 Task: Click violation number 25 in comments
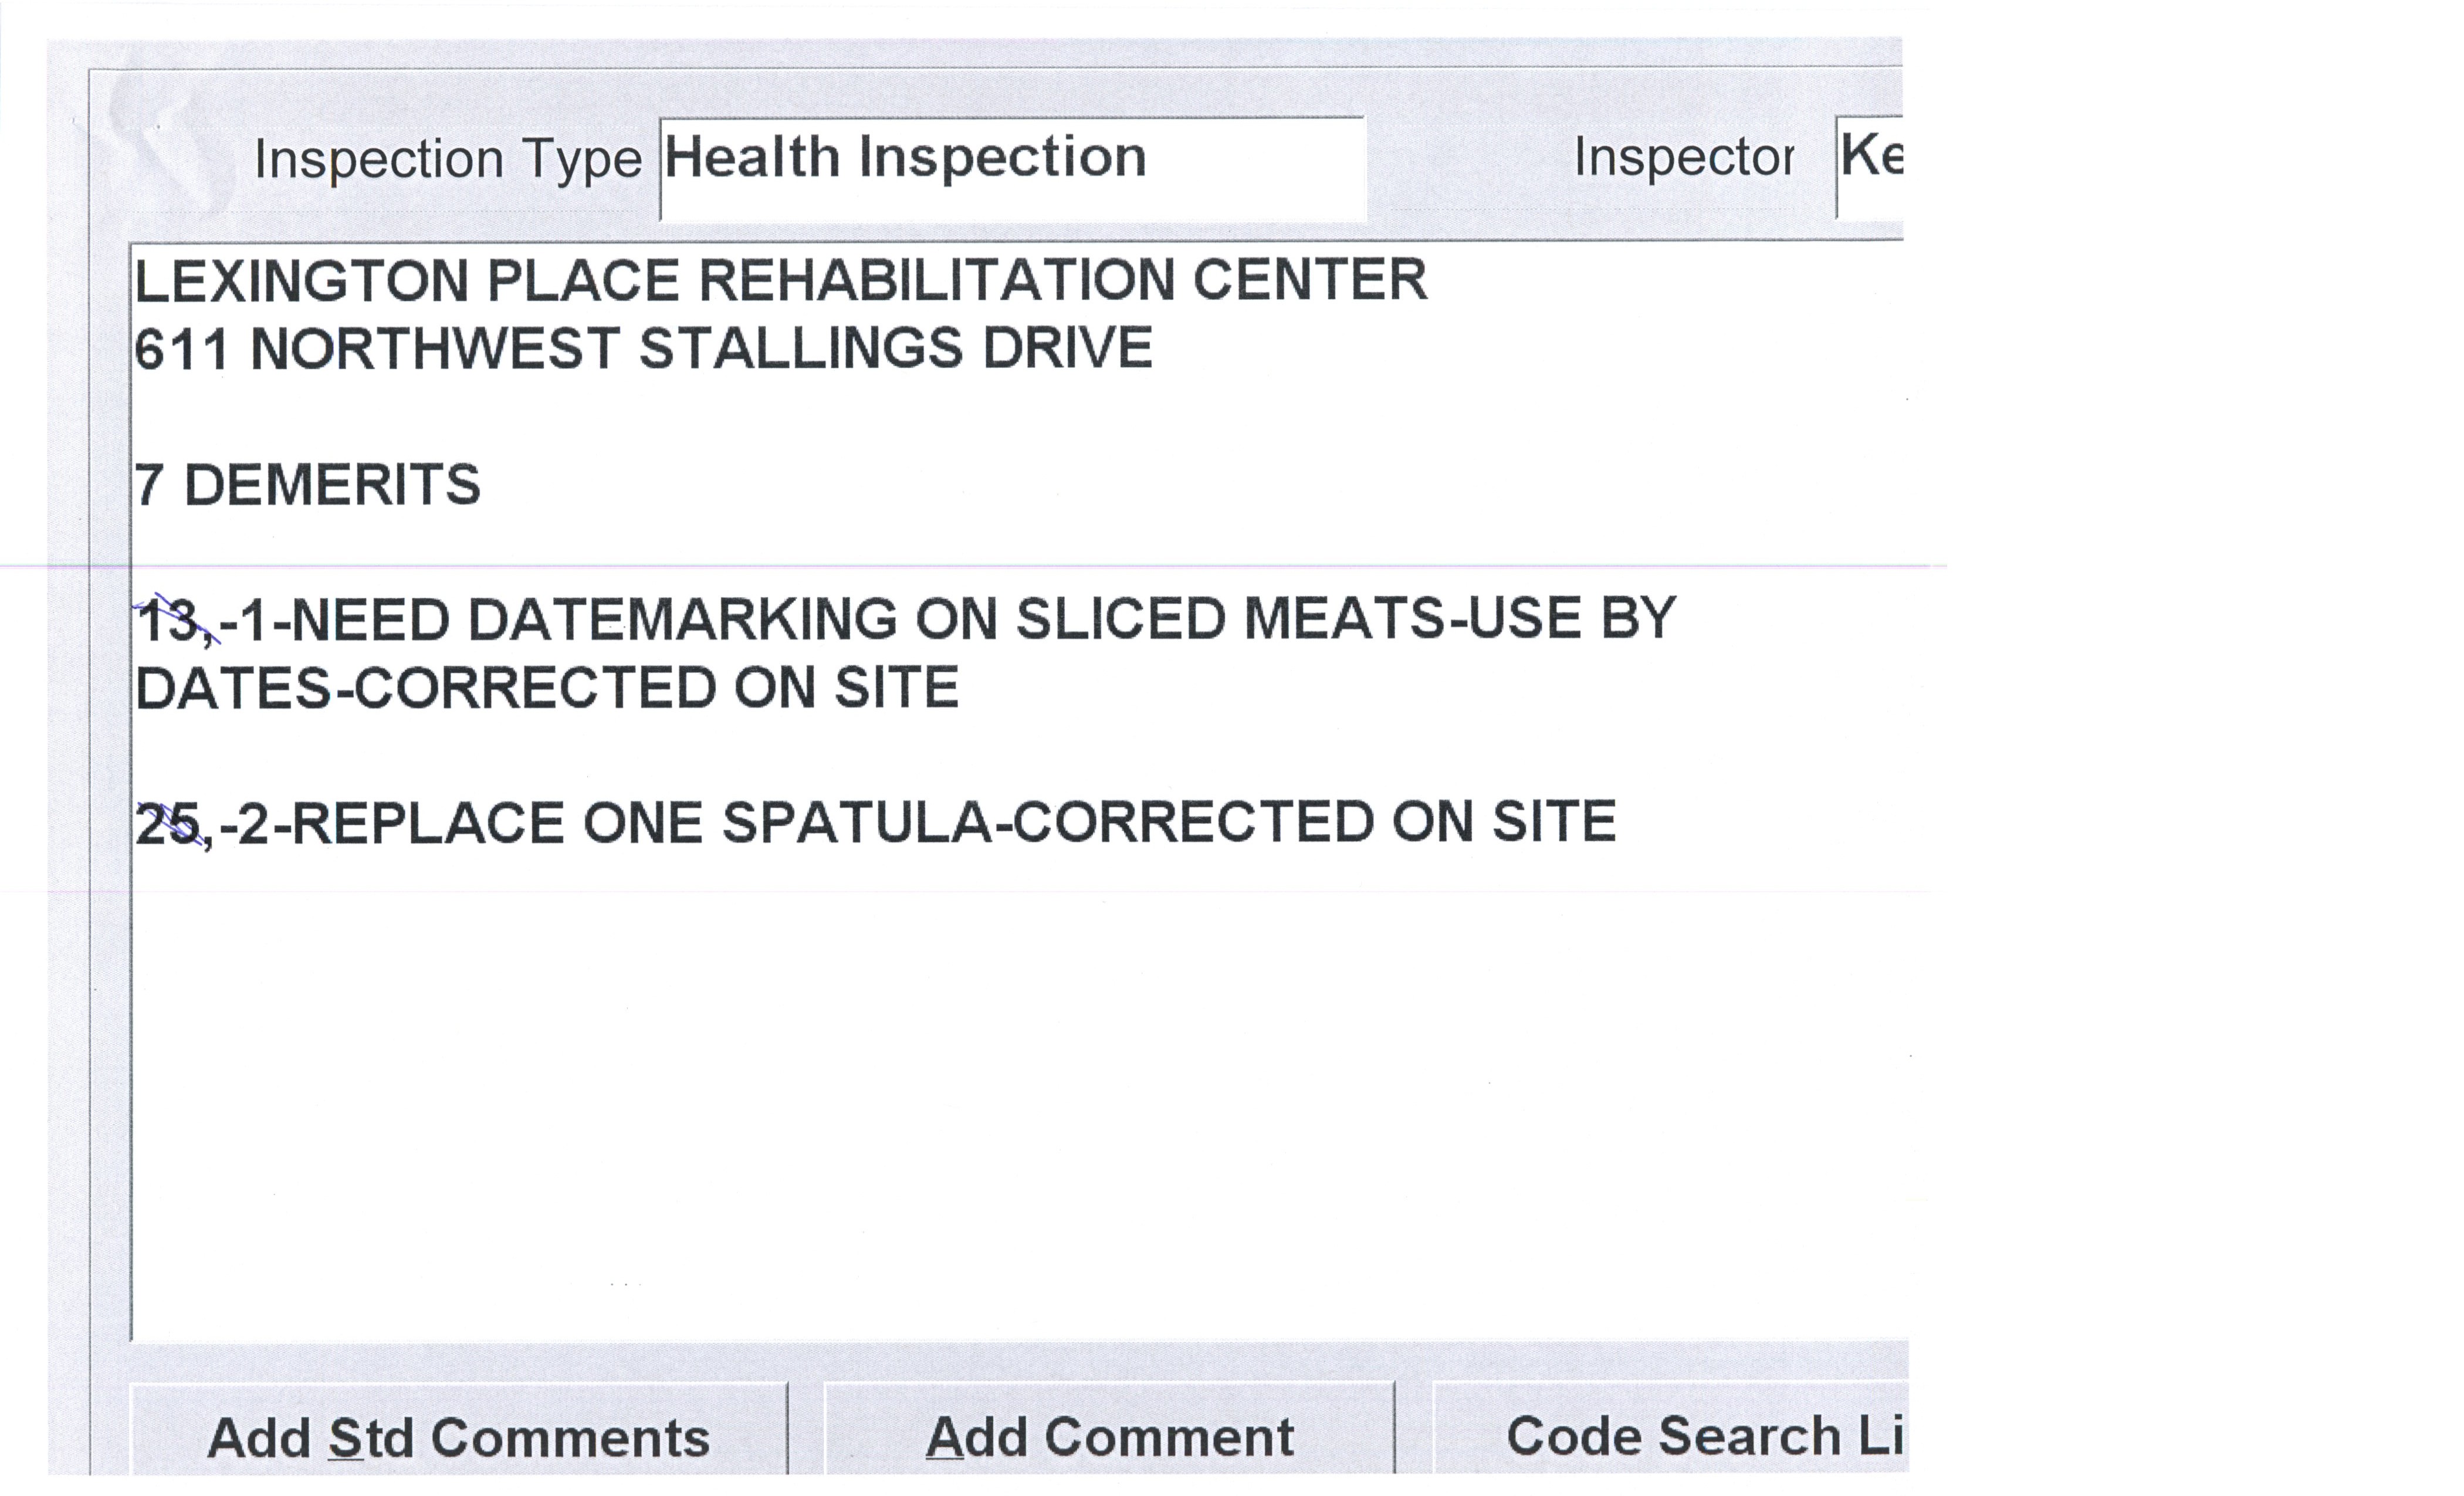[x=167, y=825]
